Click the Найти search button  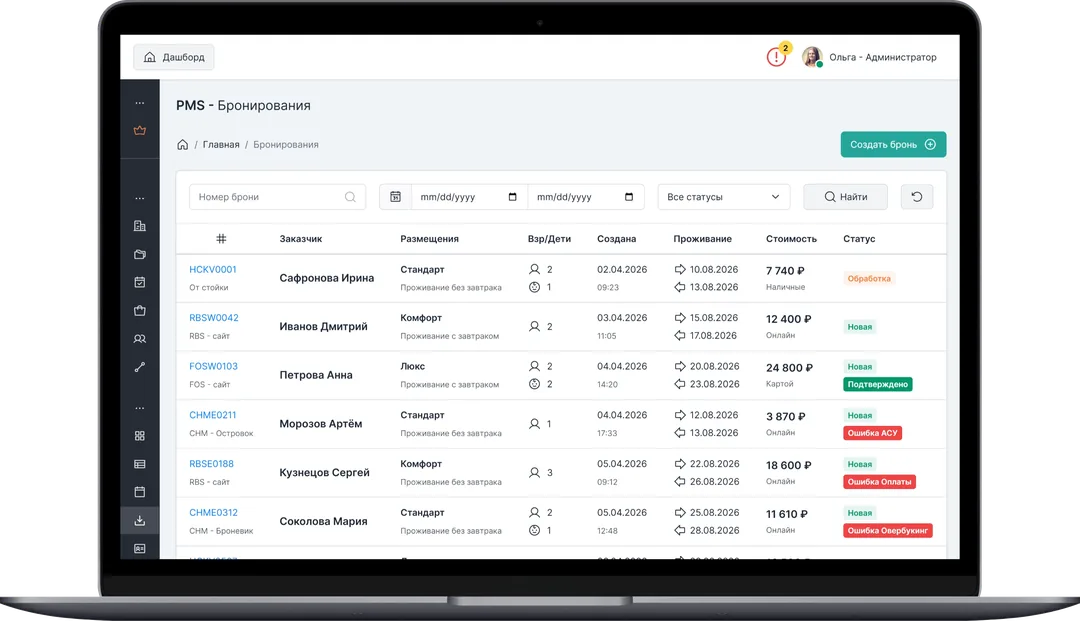[846, 197]
